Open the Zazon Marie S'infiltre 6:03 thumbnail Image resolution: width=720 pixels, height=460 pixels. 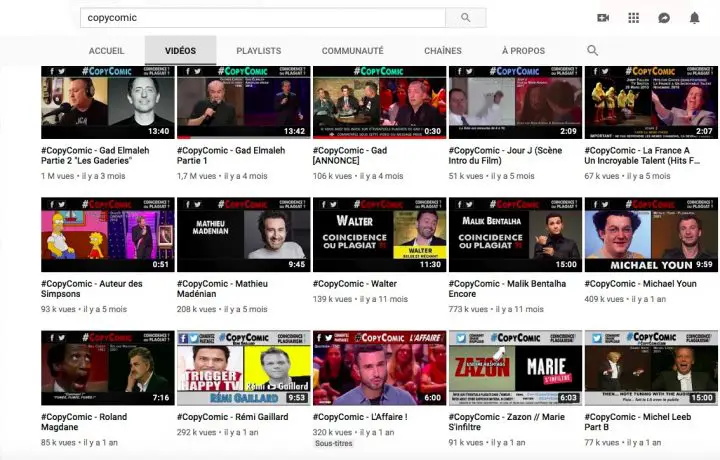click(516, 368)
